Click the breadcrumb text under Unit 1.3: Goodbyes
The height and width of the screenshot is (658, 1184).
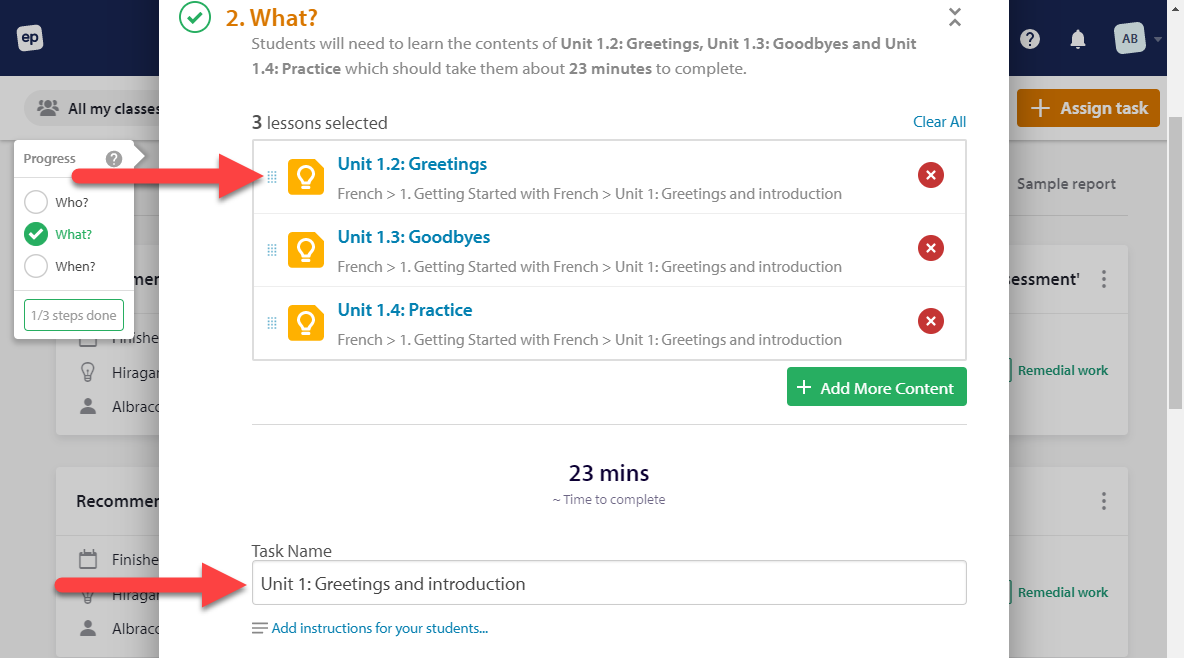(x=590, y=267)
